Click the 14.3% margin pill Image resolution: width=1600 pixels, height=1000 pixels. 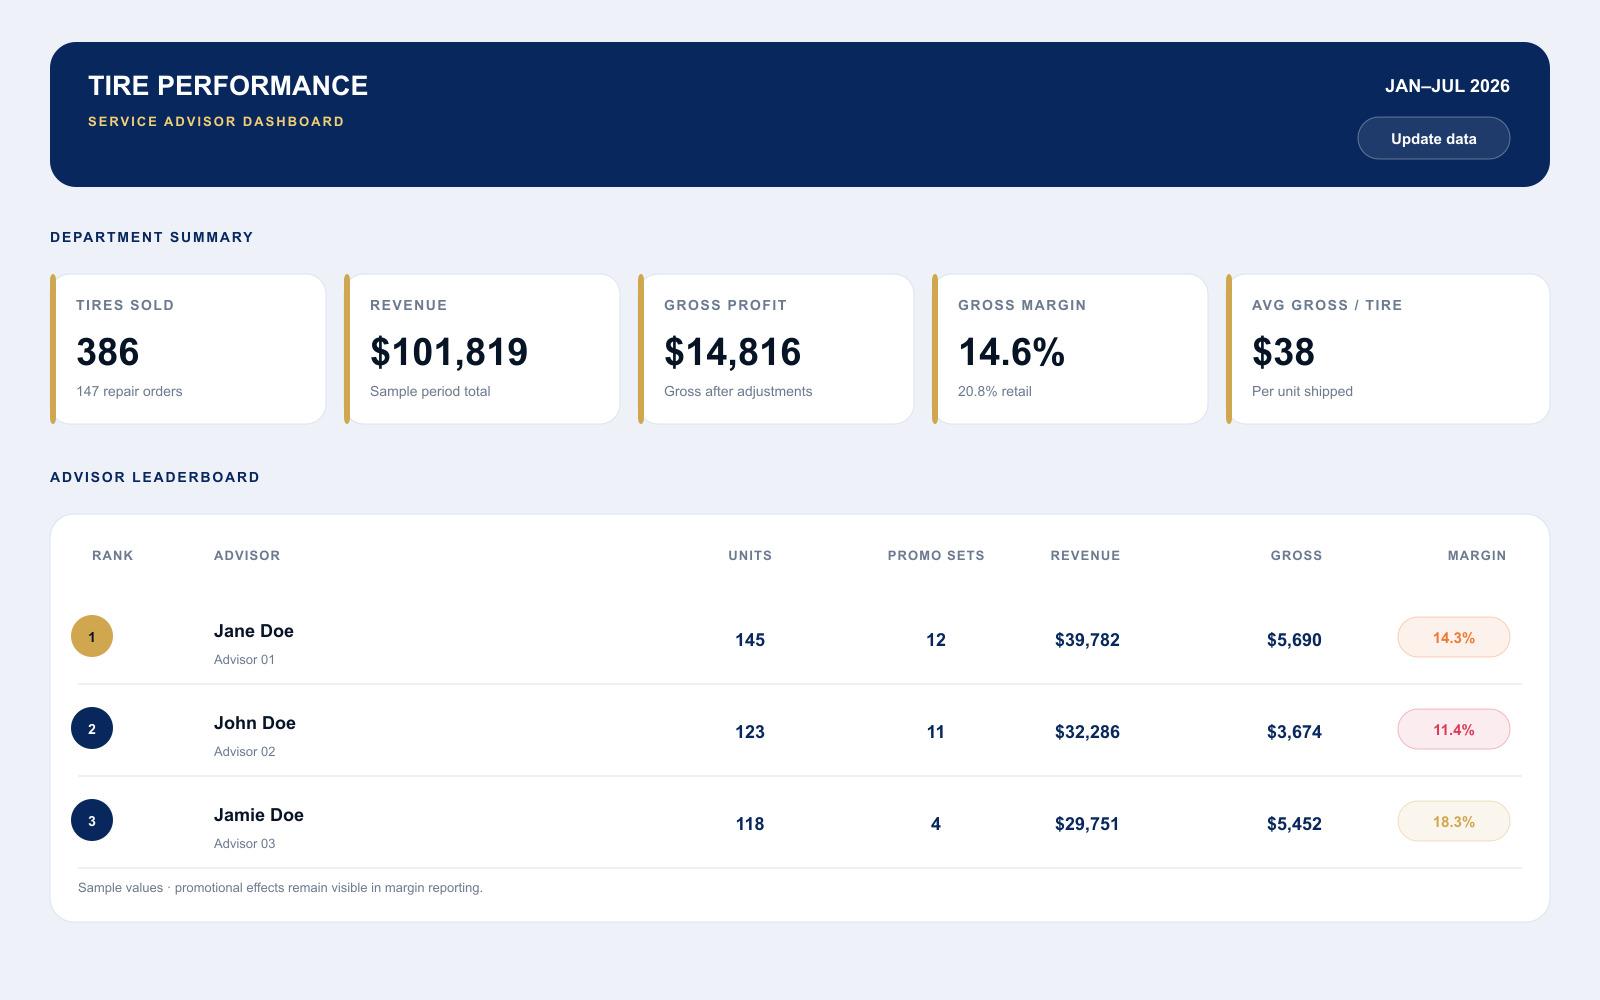pos(1453,637)
